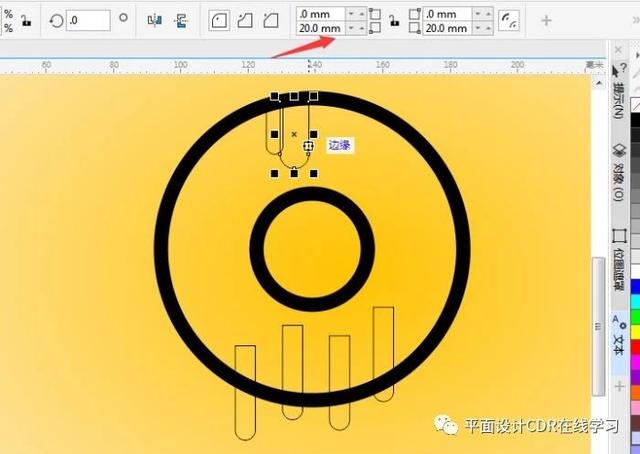Pick the black swatch in the color palette
This screenshot has height=454, width=640.
point(636,120)
